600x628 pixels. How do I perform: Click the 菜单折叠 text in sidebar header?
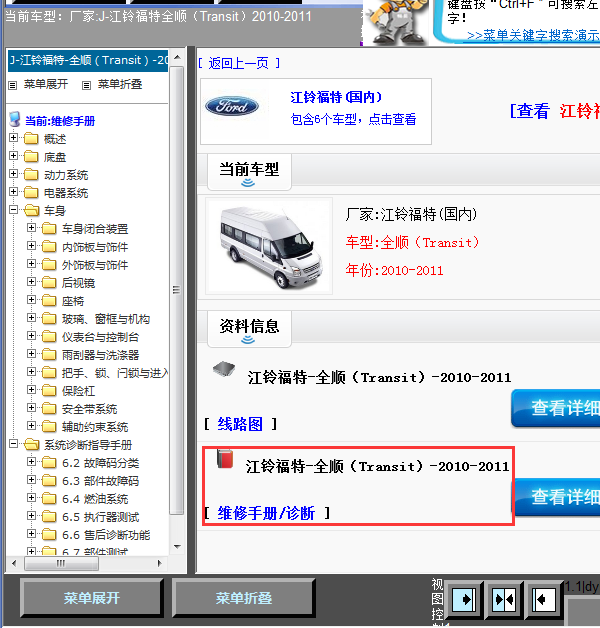[120, 84]
